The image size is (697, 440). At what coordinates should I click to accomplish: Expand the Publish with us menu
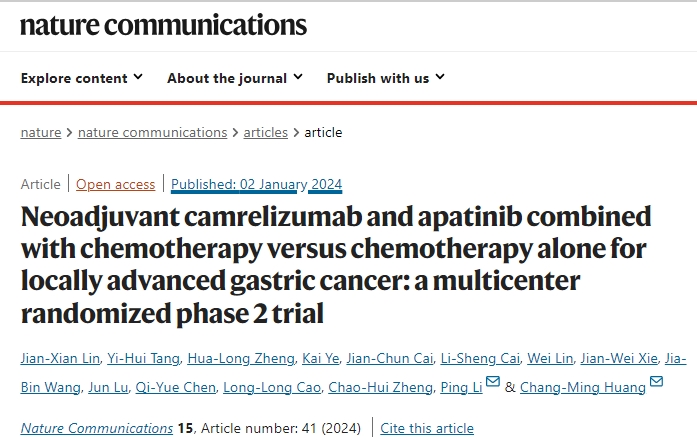click(386, 78)
